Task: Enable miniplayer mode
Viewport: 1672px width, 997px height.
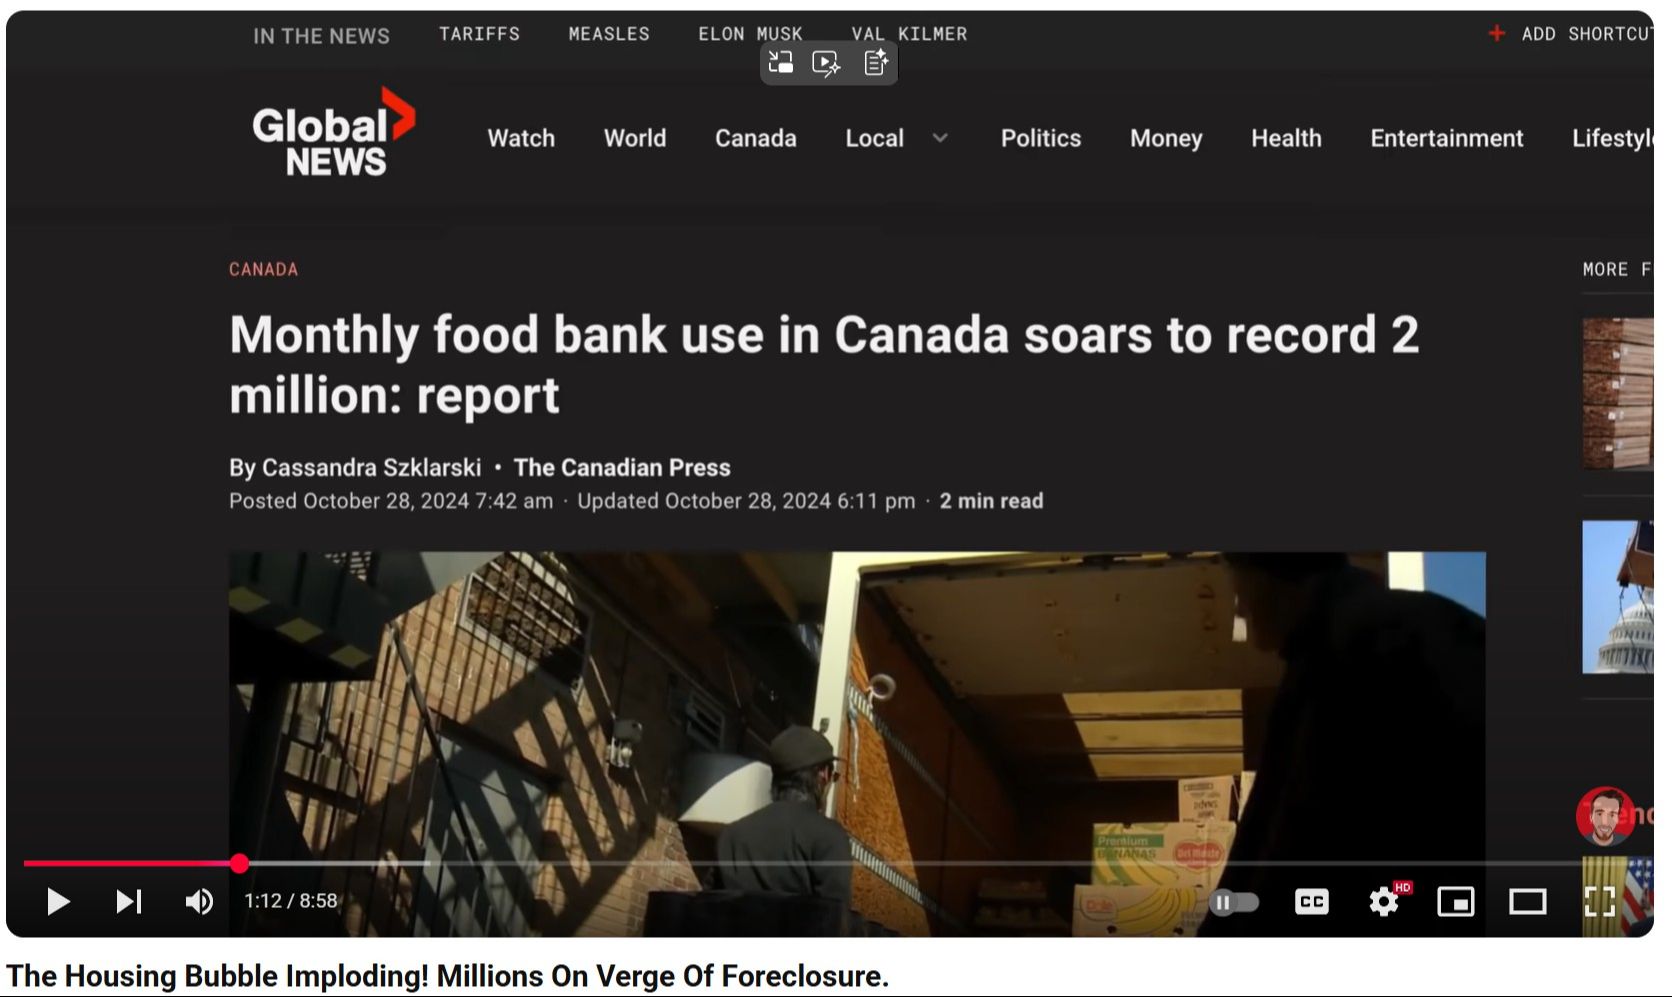Action: pos(1456,902)
